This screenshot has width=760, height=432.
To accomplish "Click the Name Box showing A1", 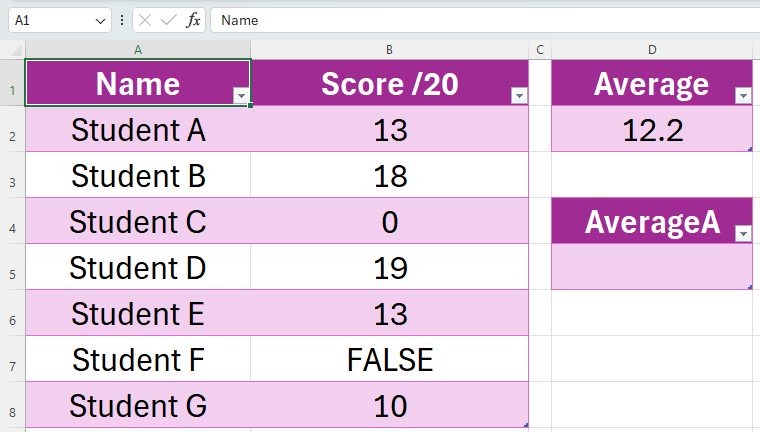I will click(x=50, y=20).
